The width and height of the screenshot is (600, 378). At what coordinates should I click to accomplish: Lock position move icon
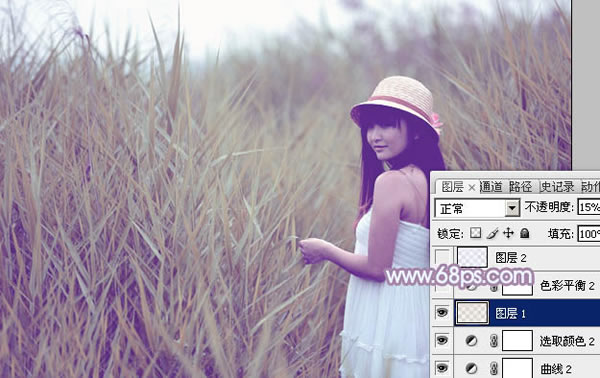tap(508, 233)
